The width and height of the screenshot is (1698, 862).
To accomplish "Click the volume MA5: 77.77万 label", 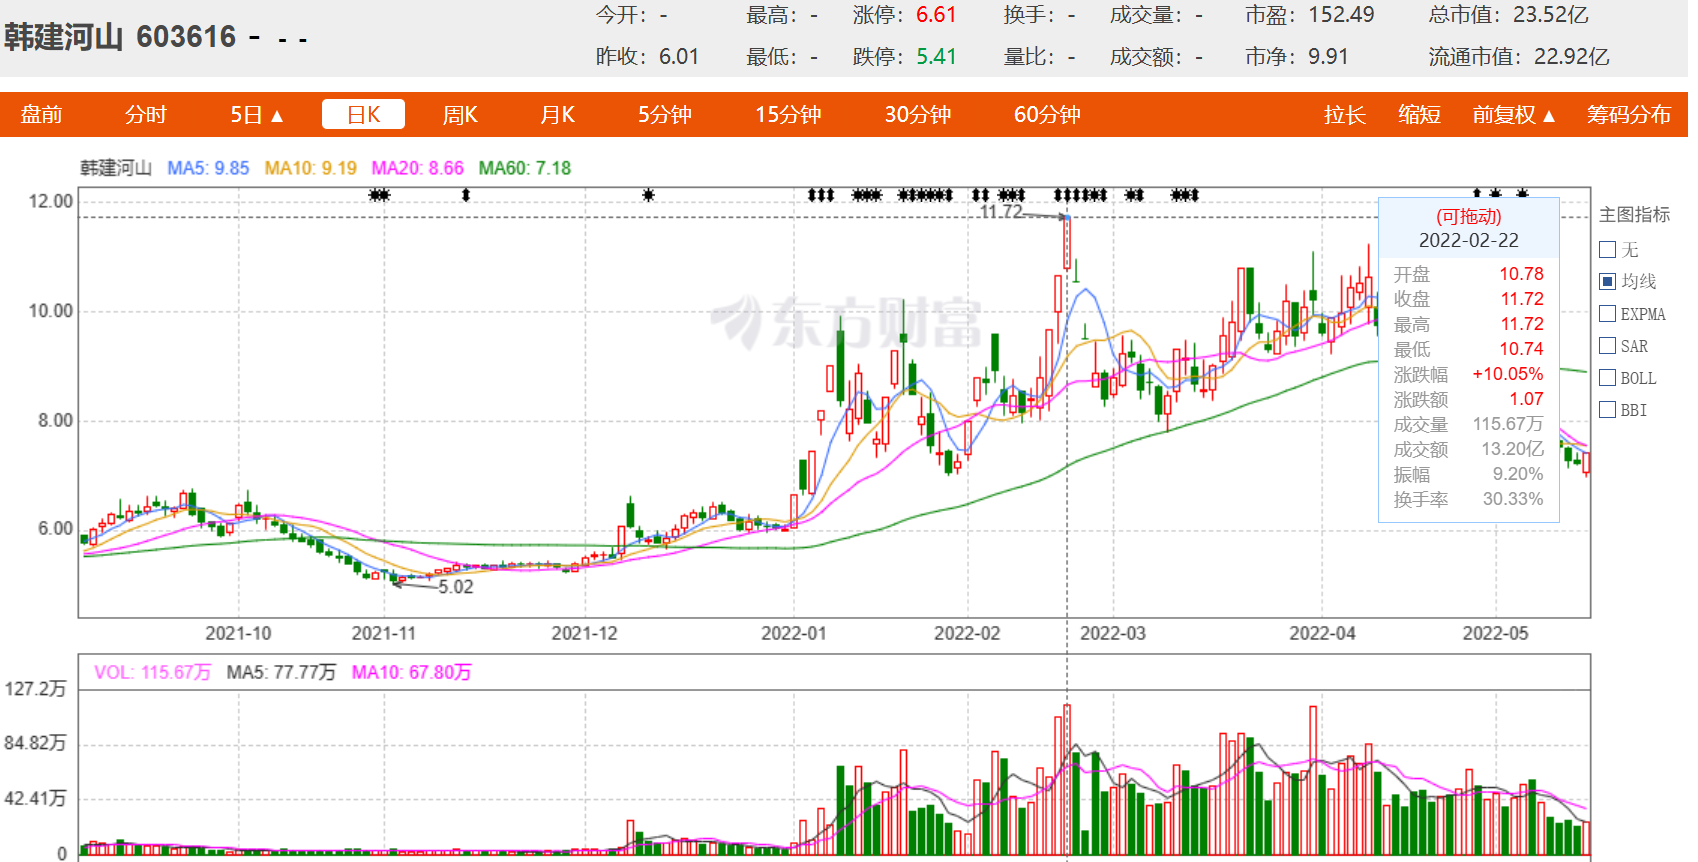I will (x=281, y=672).
